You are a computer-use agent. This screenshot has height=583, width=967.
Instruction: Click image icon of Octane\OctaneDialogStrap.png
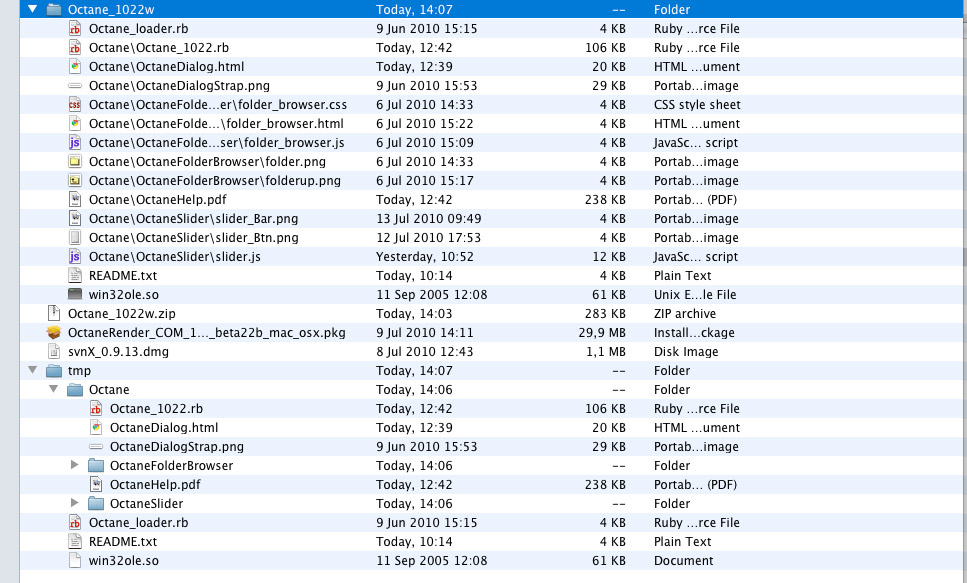point(75,86)
